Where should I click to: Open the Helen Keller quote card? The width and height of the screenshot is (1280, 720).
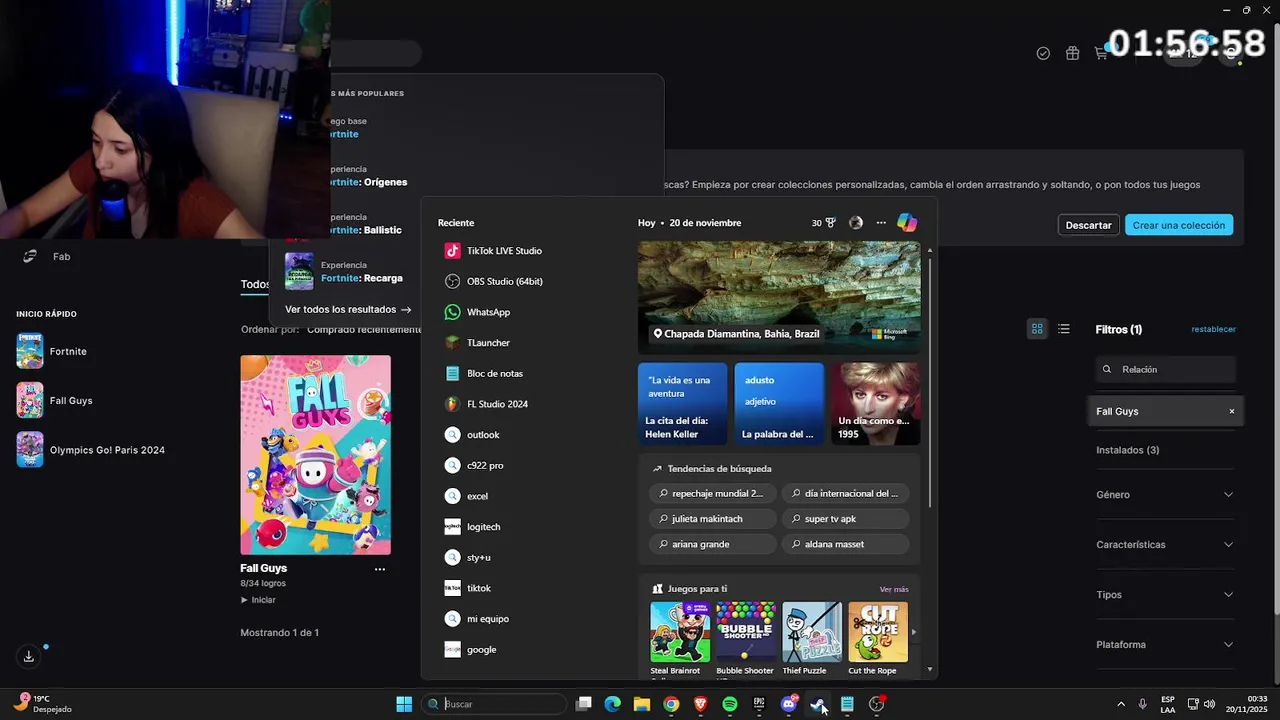pyautogui.click(x=682, y=404)
